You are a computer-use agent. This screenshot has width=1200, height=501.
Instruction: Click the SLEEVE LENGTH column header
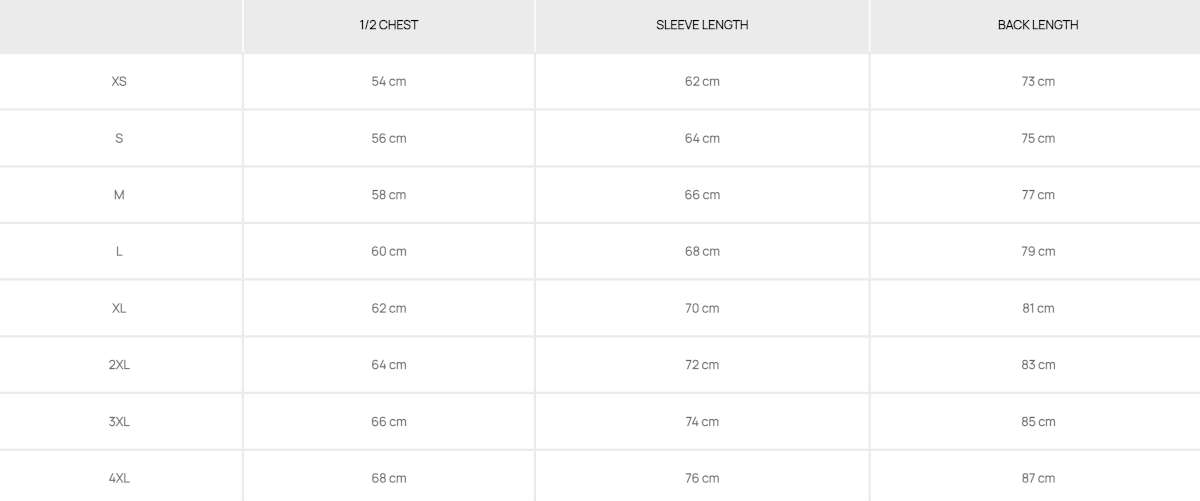[702, 25]
